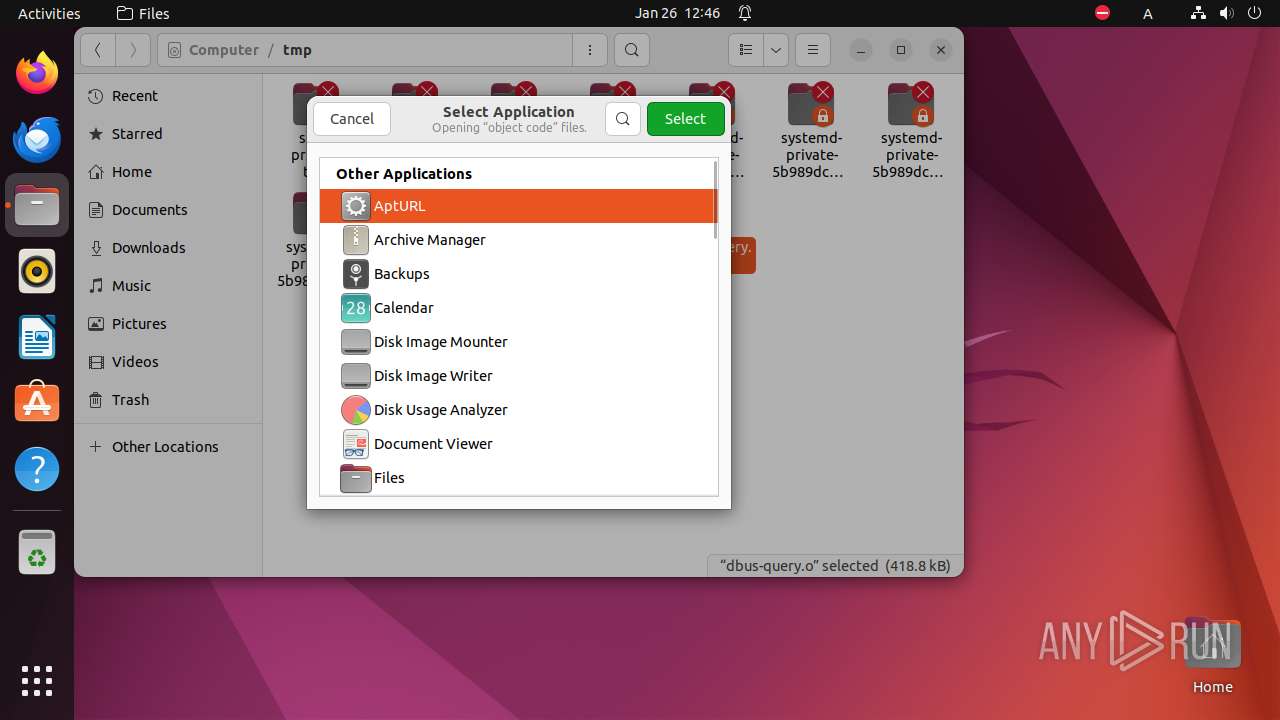Screen dimensions: 1280x720
Task: Go back in Files window
Action: point(98,50)
